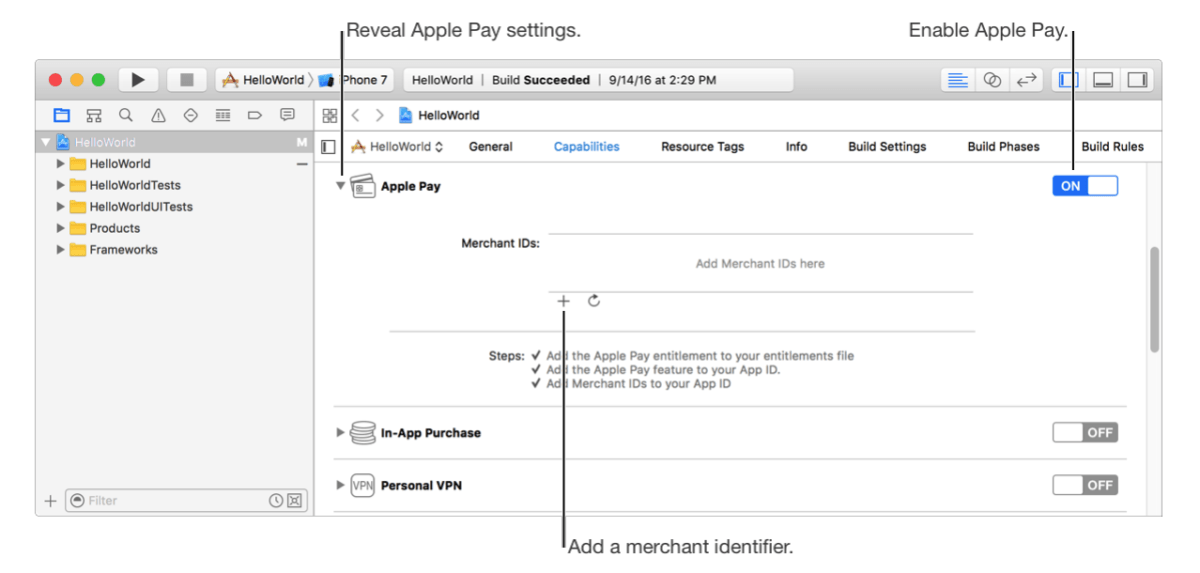Viewport: 1200px width, 573px height.
Task: Switch to the Build Settings tab
Action: (x=887, y=147)
